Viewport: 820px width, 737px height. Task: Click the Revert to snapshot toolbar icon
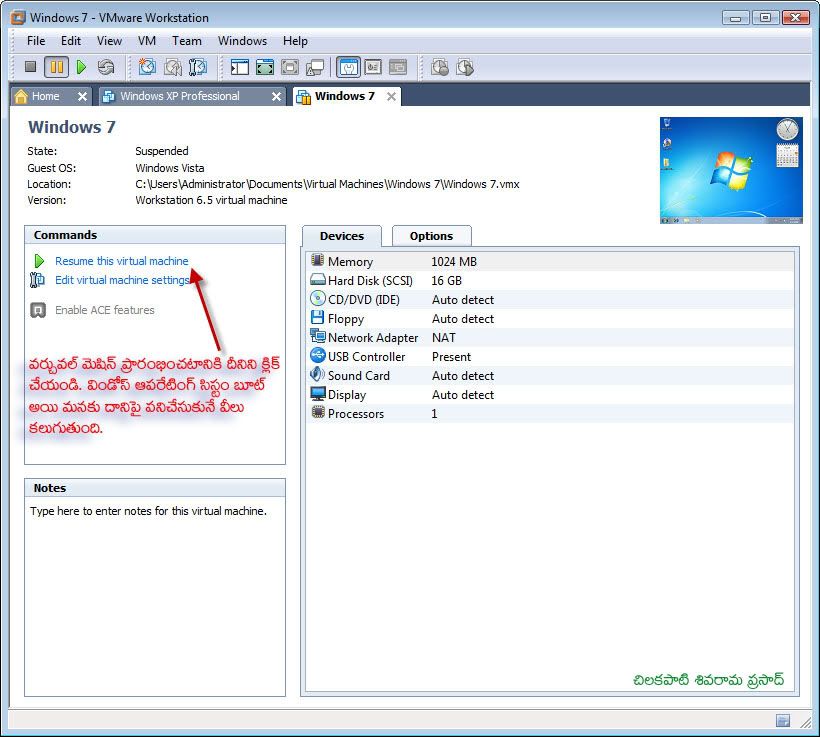pos(172,67)
